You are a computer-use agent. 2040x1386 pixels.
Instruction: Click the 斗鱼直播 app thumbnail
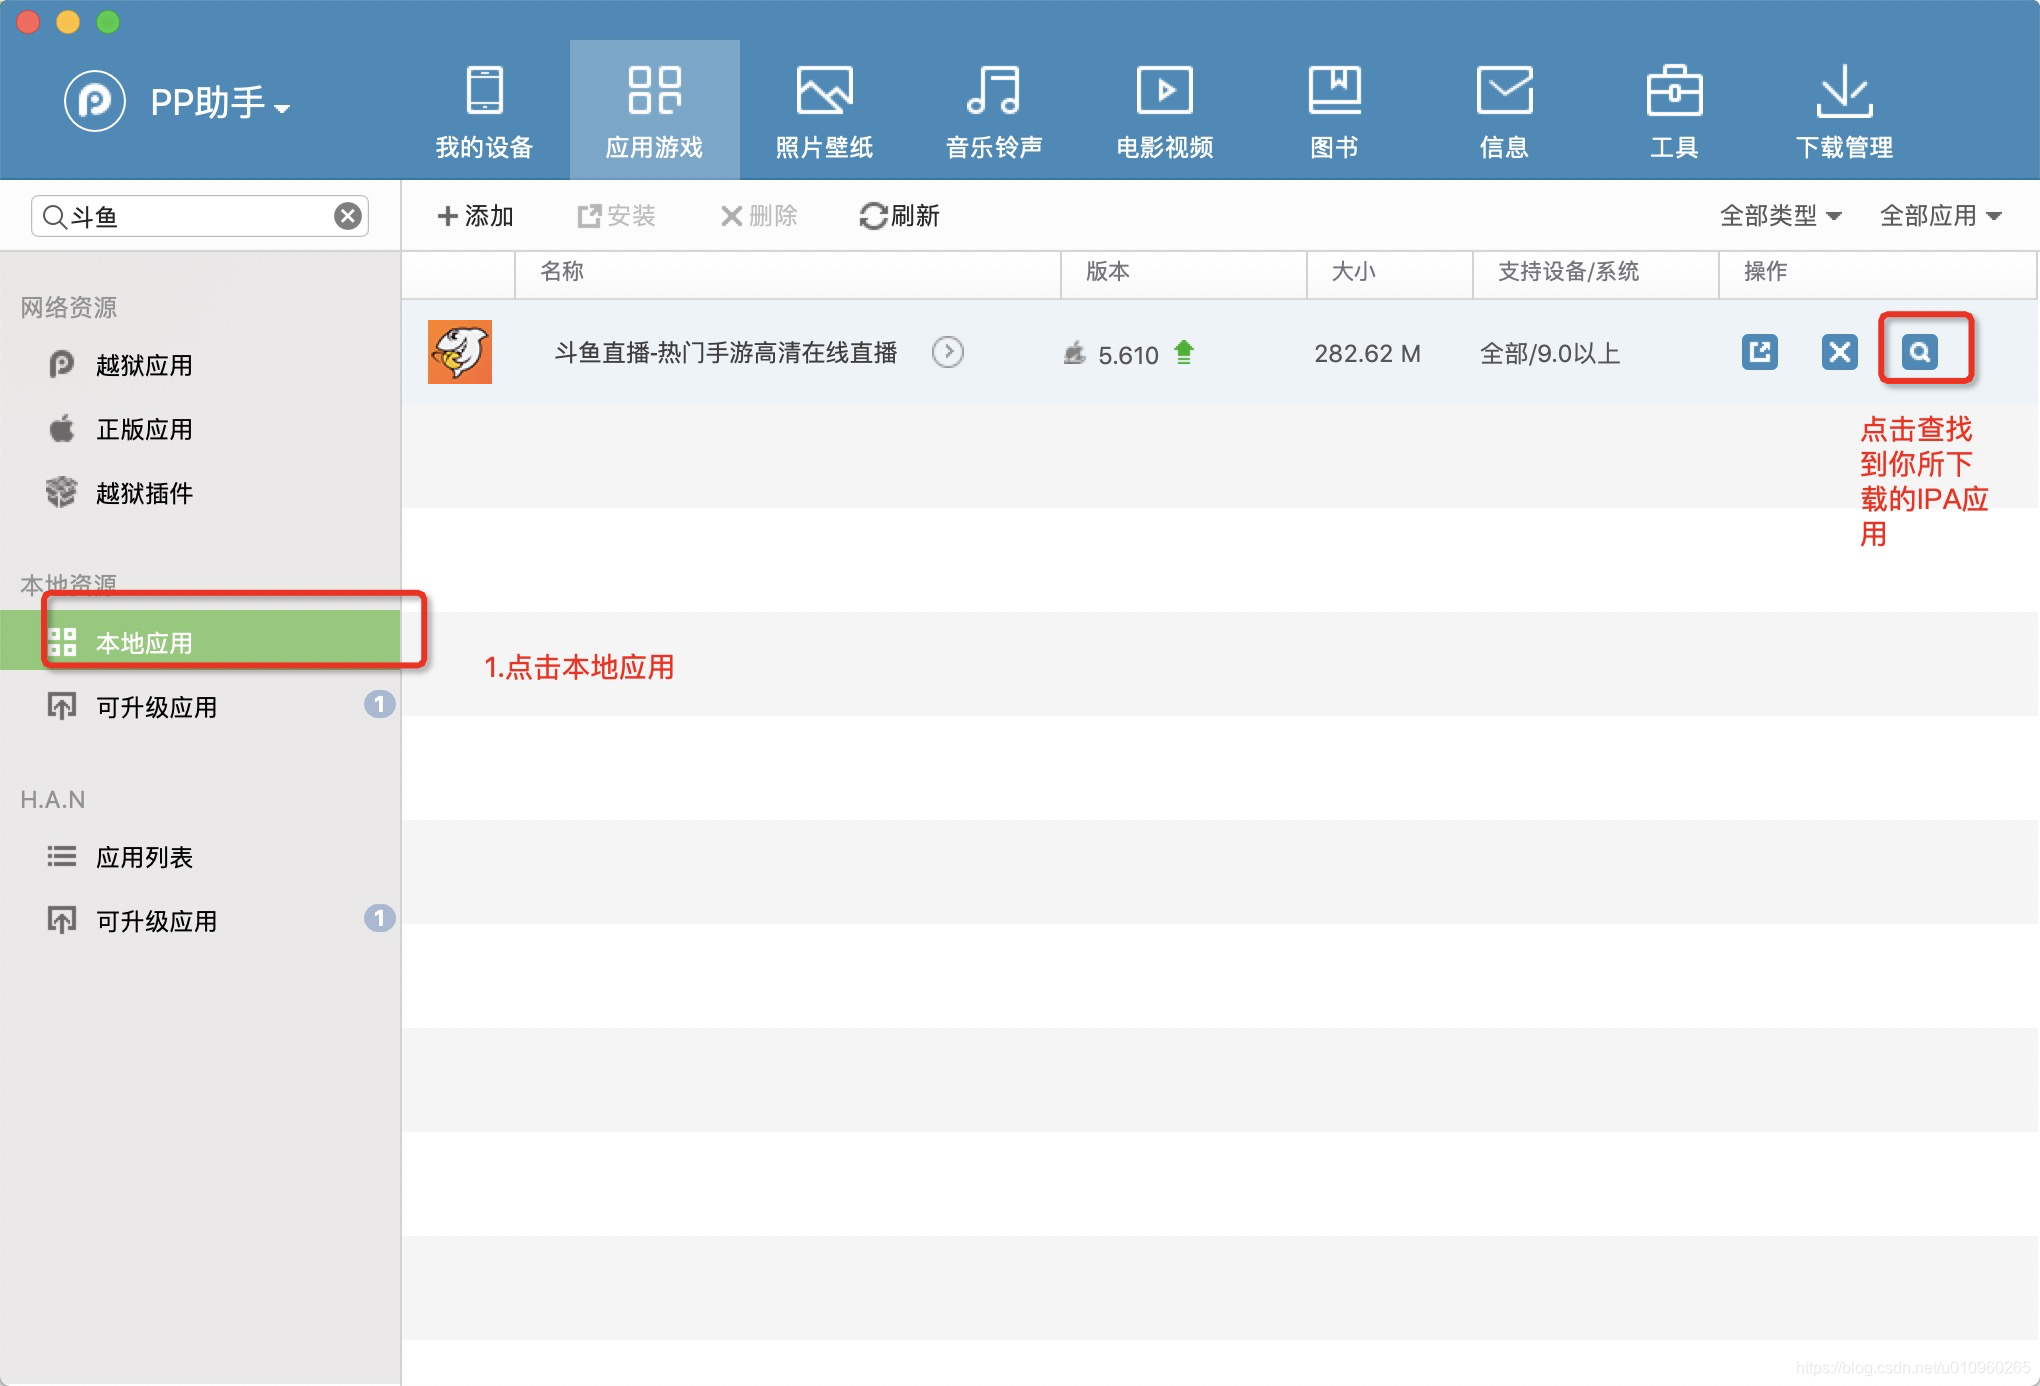pyautogui.click(x=460, y=352)
